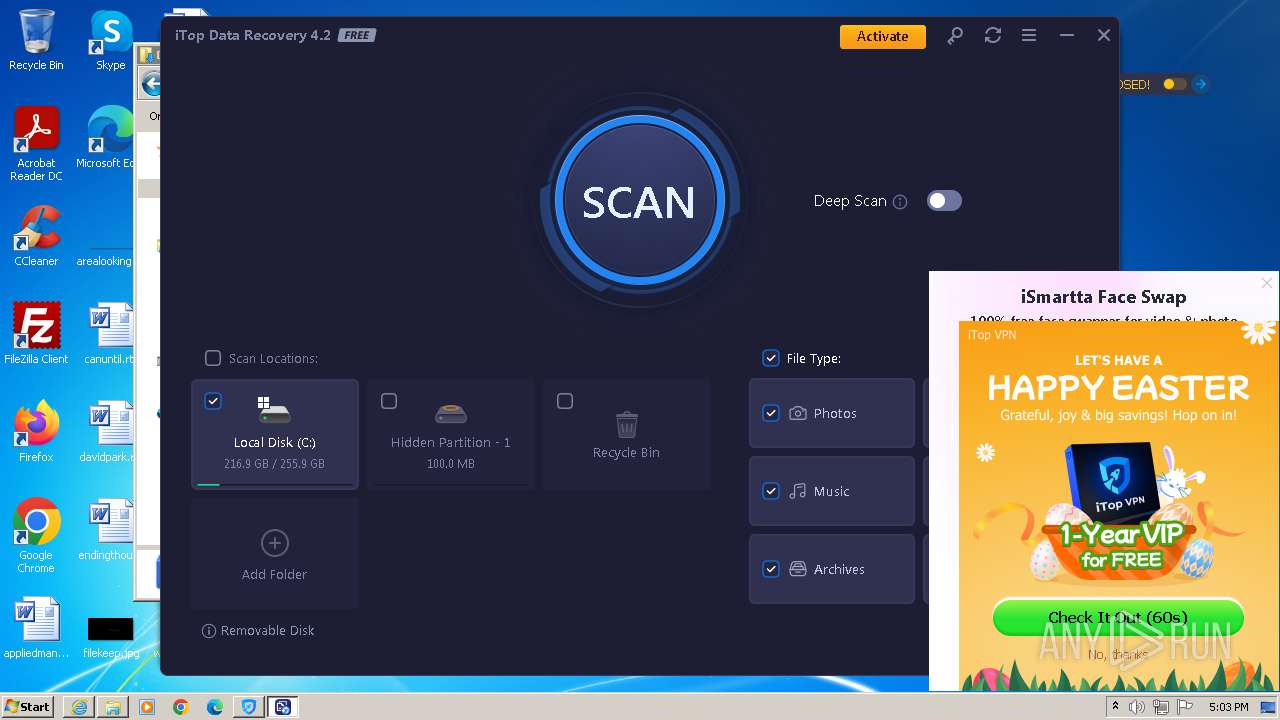The image size is (1280, 720).
Task: Click the Add Folder plus icon
Action: [x=274, y=543]
